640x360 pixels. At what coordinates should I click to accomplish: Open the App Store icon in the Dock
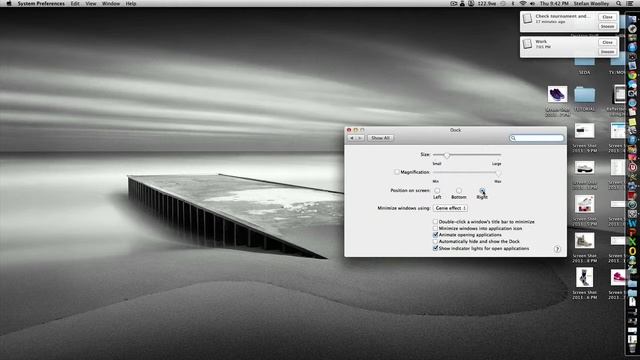[632, 47]
